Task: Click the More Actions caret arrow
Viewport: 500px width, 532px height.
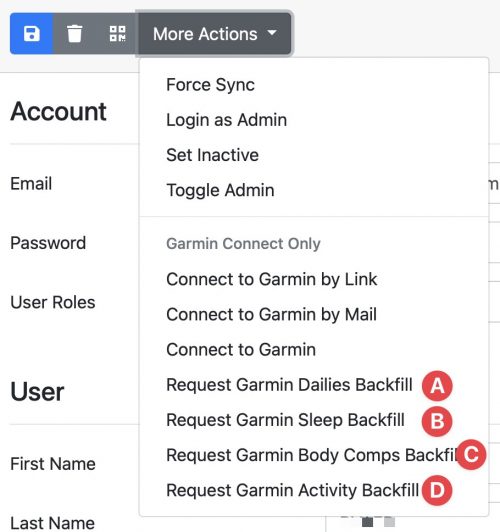Action: pyautogui.click(x=272, y=33)
